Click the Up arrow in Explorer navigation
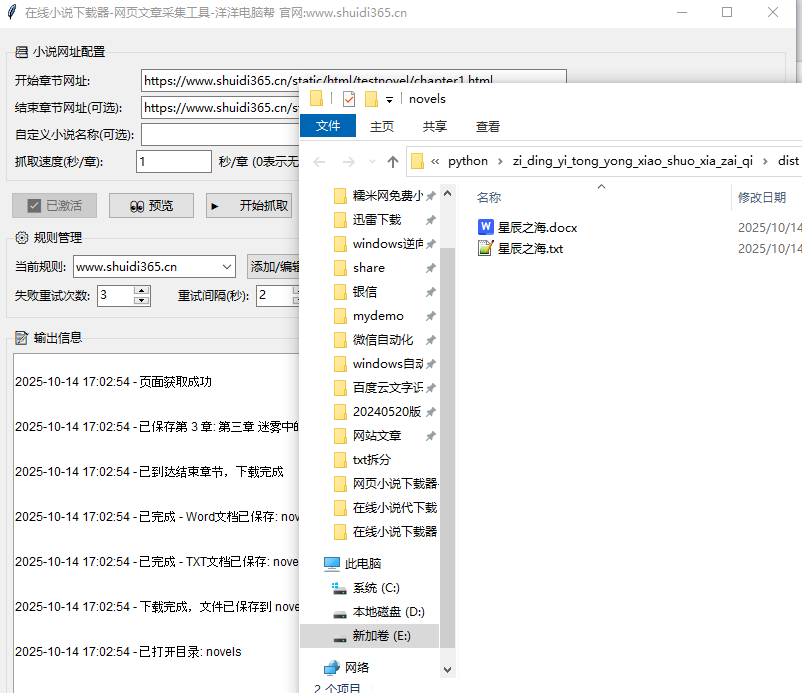Screen dimensions: 802x693 coord(393,161)
